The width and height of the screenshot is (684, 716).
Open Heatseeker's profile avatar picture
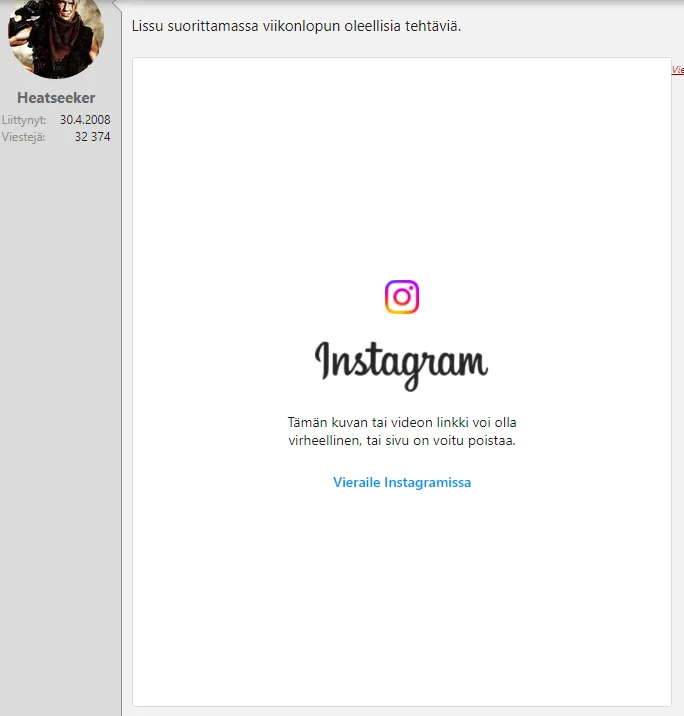[x=56, y=36]
